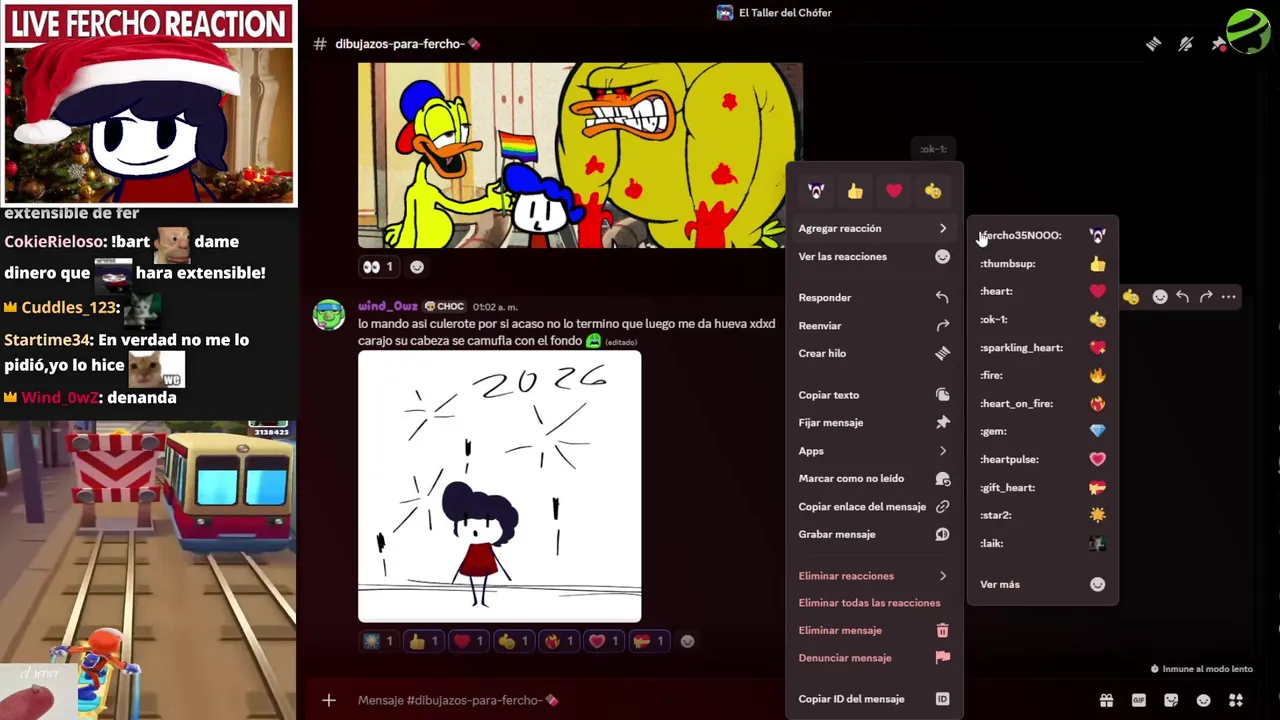Focus the Mensaje #dibujazos-para-fercho input field
Viewport: 1280px width, 720px height.
click(570, 700)
